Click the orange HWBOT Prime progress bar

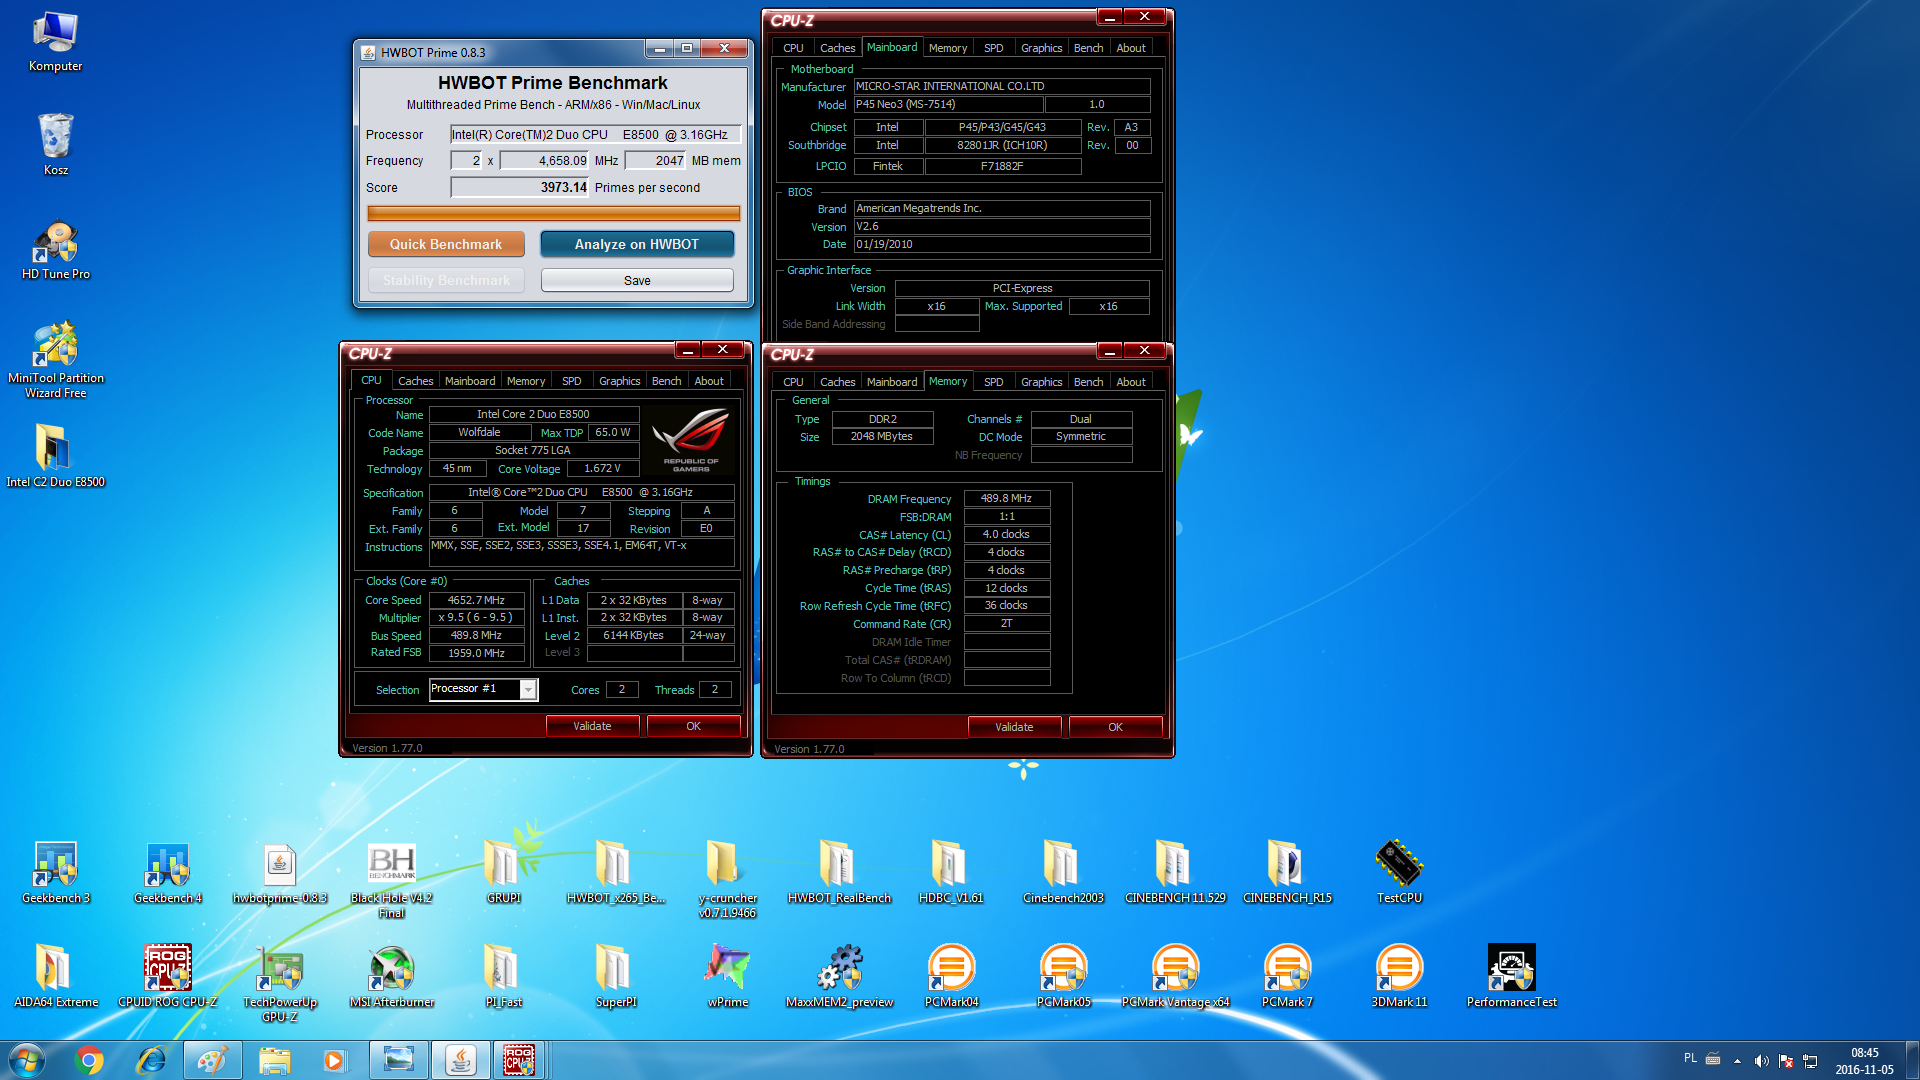pyautogui.click(x=553, y=213)
